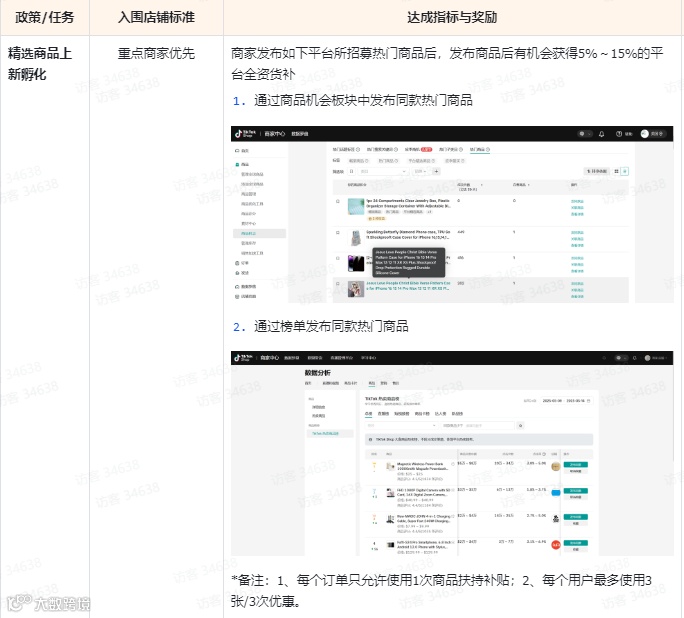Click creator avatar in Magnetic Wireless Power Bank row
This screenshot has height=618, width=684.
[555, 467]
